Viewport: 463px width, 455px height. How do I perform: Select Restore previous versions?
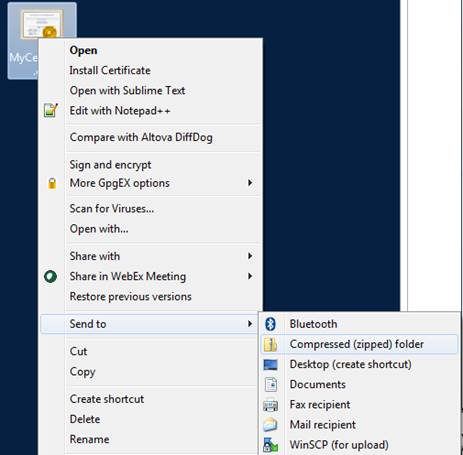coord(130,296)
